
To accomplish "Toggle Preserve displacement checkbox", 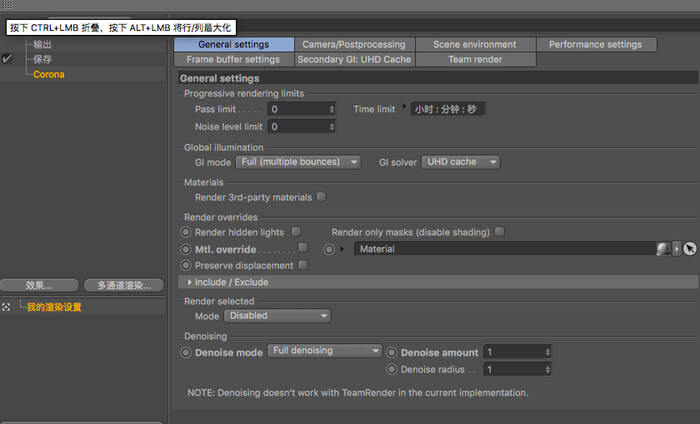I will 303,265.
